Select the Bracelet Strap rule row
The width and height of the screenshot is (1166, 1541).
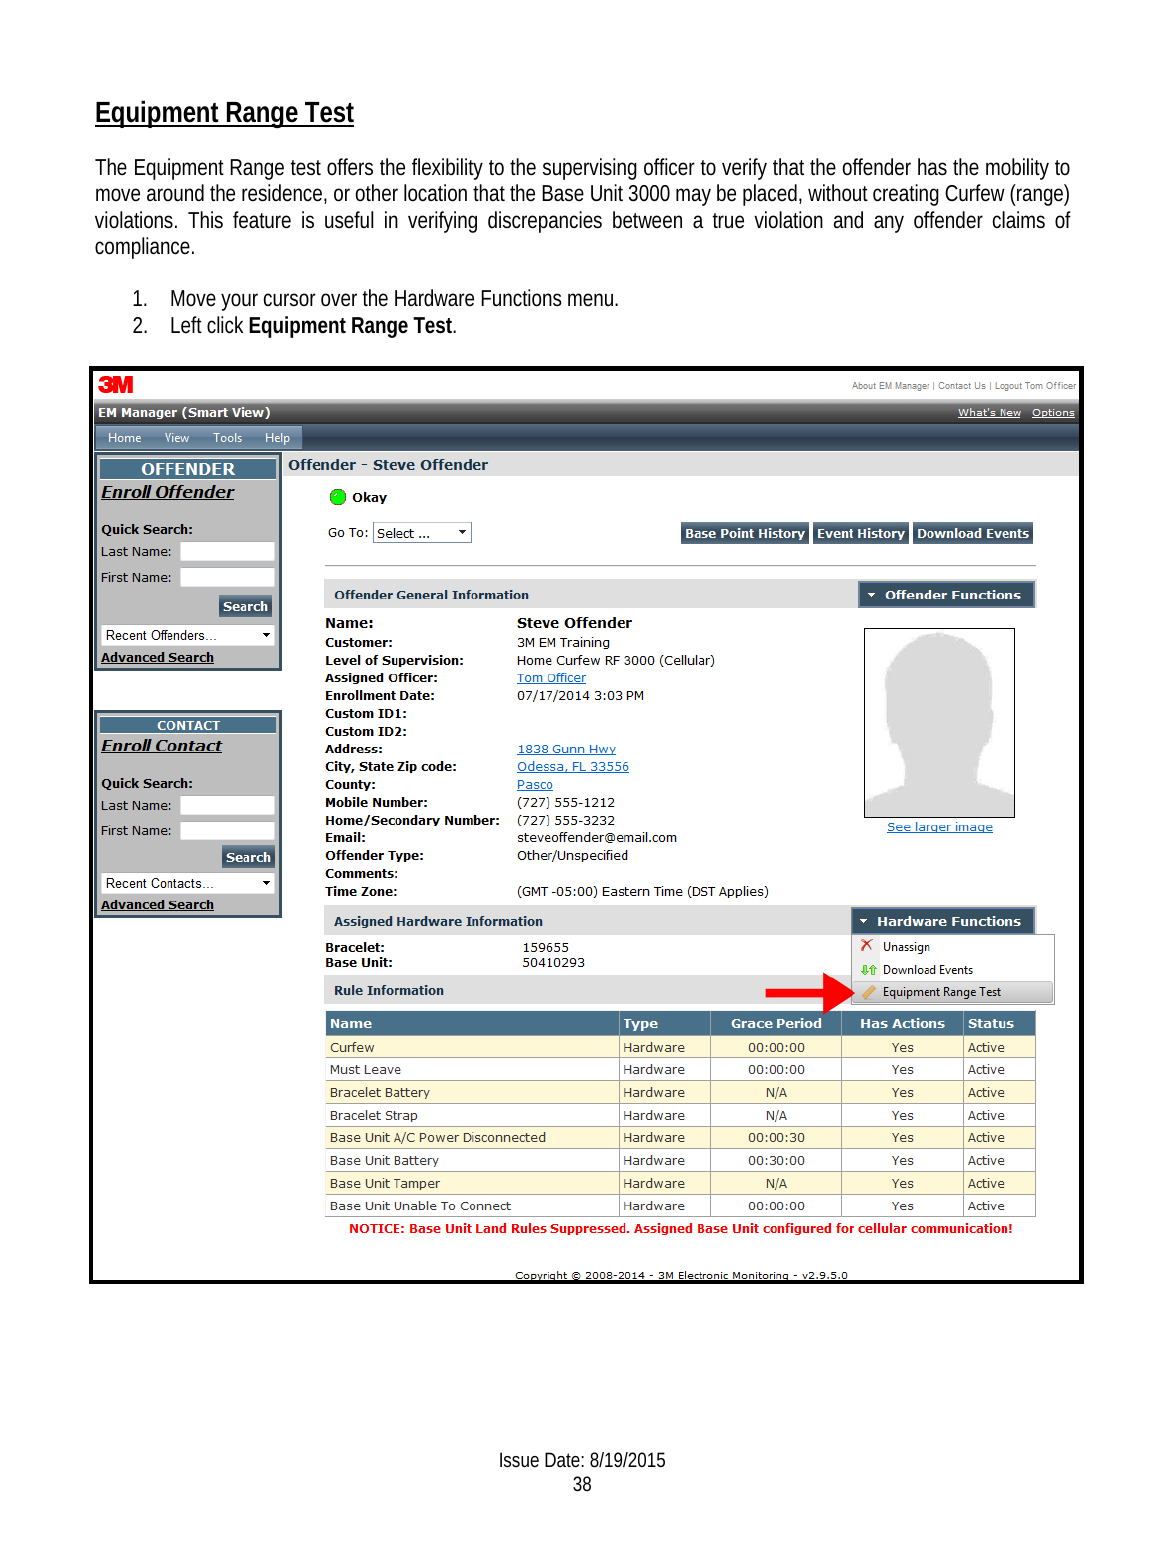click(680, 1115)
